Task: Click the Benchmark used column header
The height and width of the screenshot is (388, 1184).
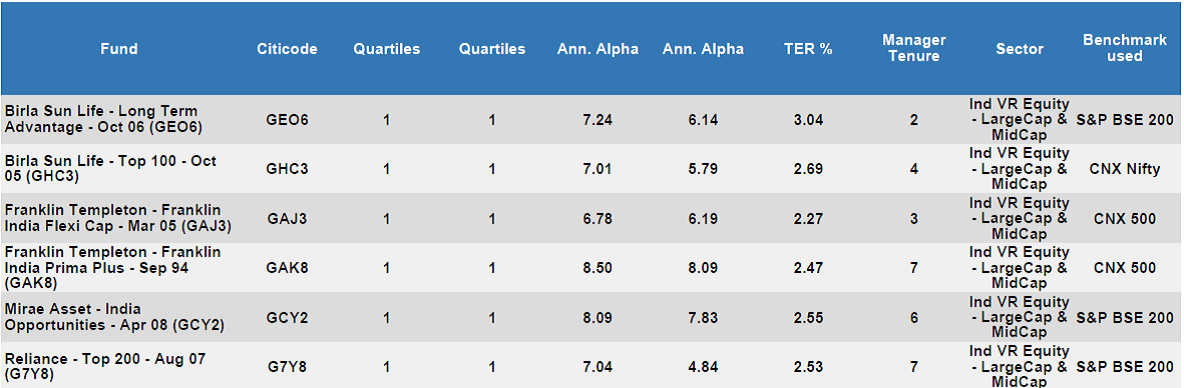Action: coord(1124,48)
